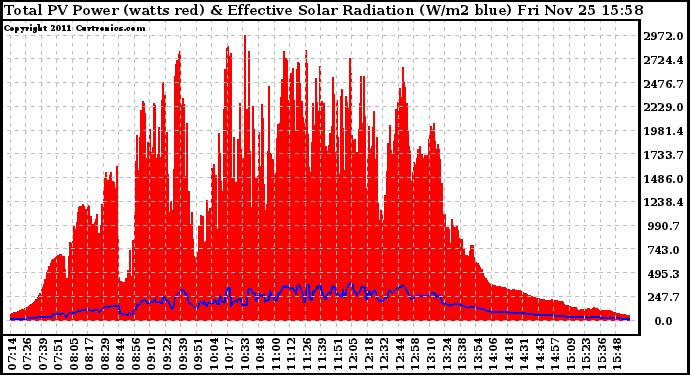Select the 14:31 time label
This screenshot has height=375, width=690.
[x=525, y=353]
